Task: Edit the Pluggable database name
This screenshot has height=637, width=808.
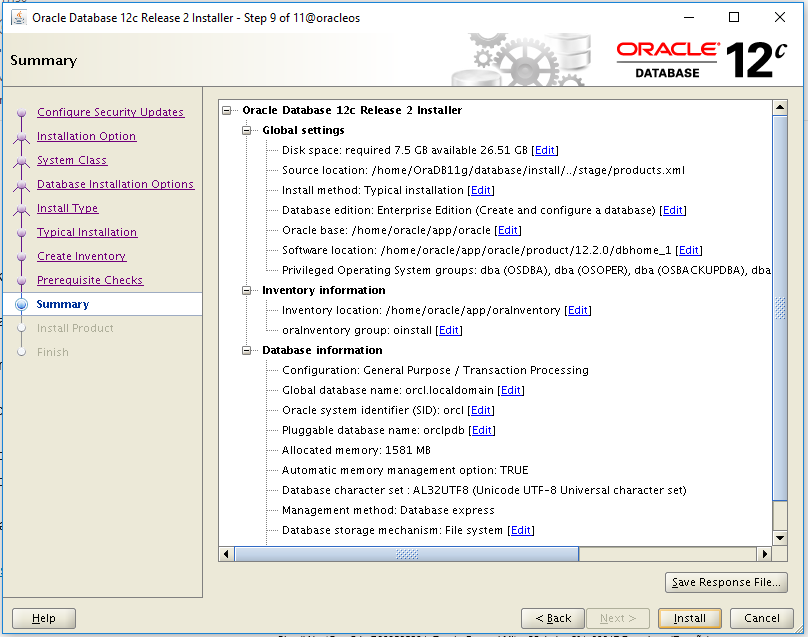Action: [x=482, y=430]
